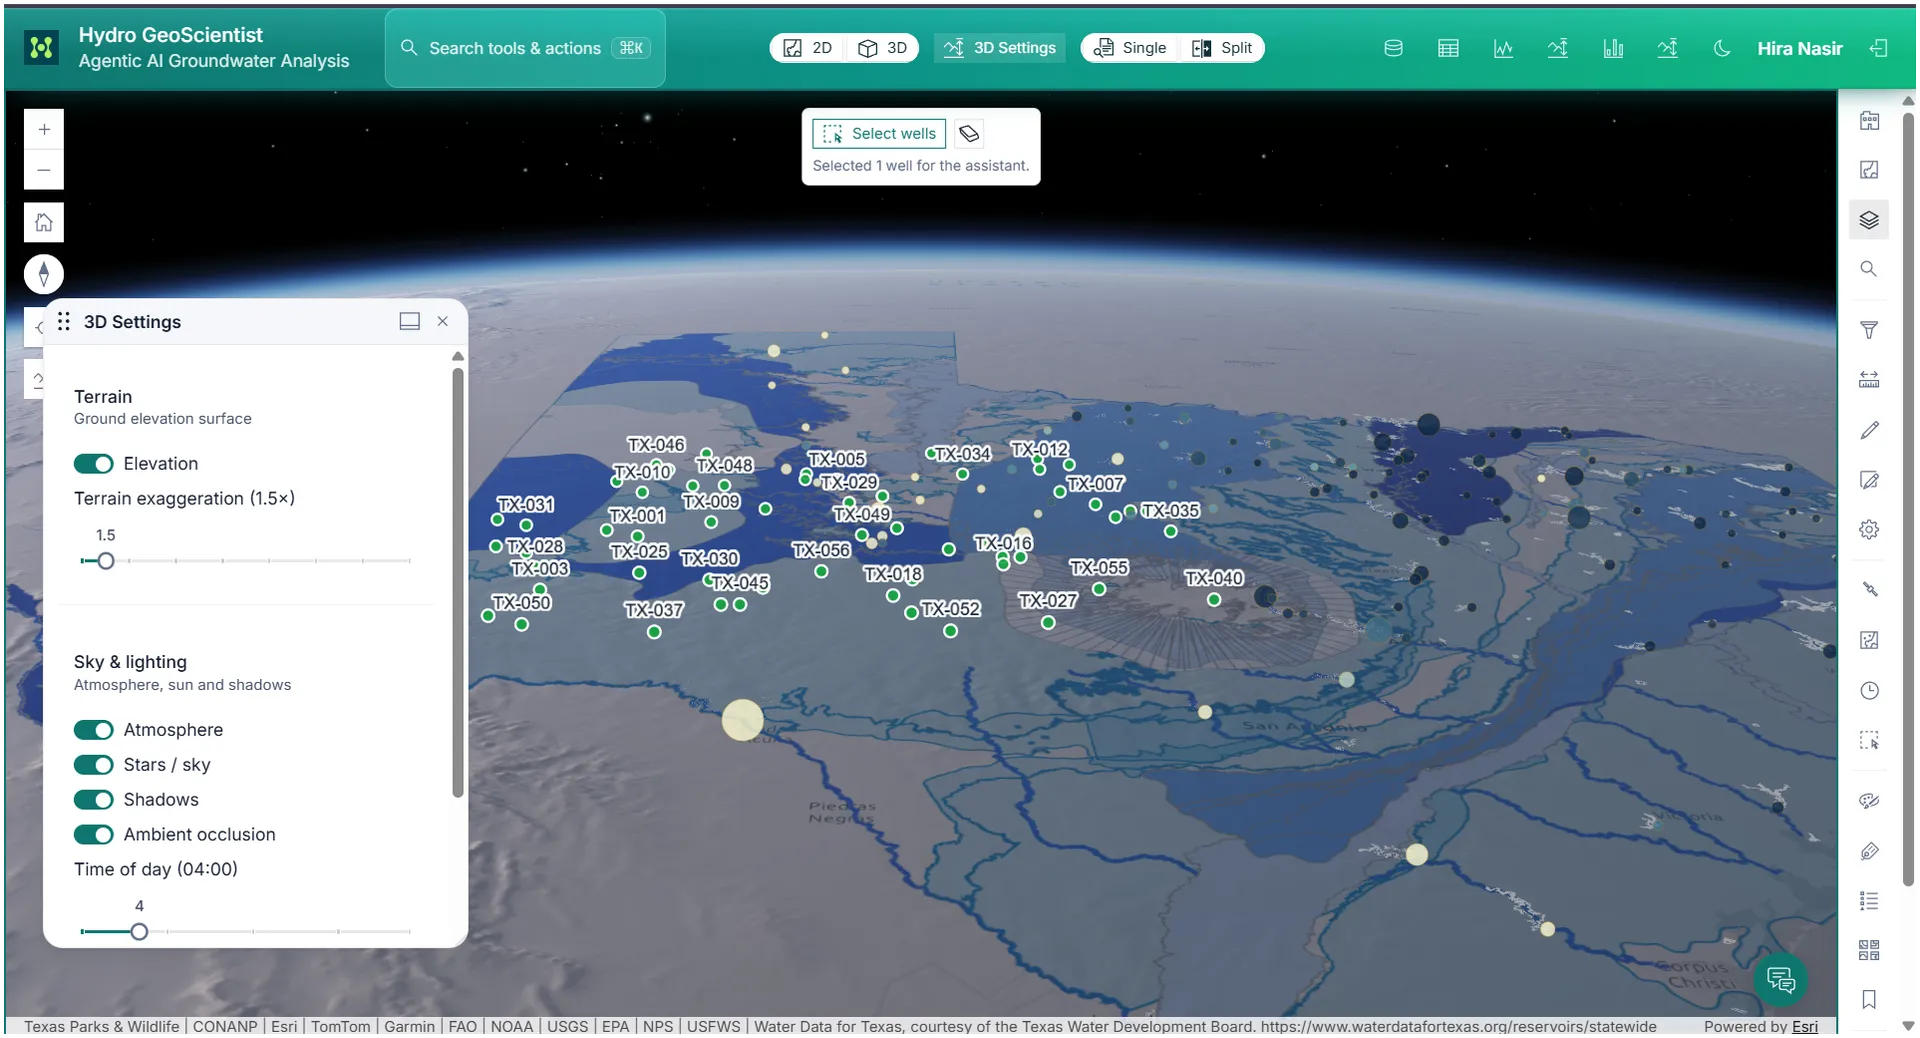The width and height of the screenshot is (1920, 1038).
Task: Click the Terrain exaggeration slider handle
Action: [x=106, y=561]
